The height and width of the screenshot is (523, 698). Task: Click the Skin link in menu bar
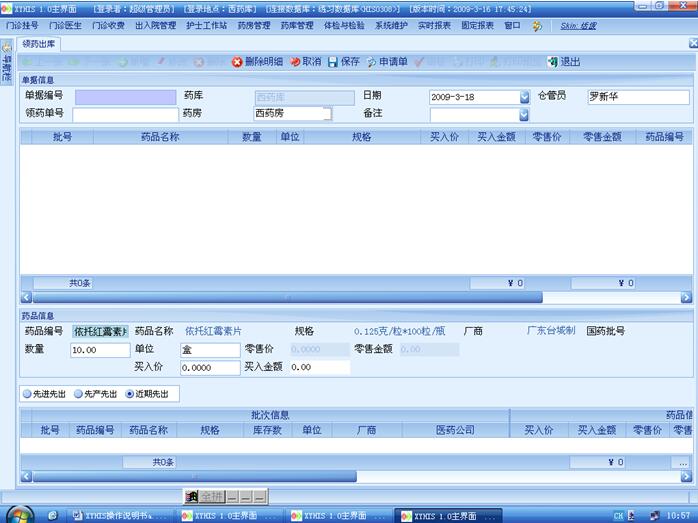[x=578, y=26]
